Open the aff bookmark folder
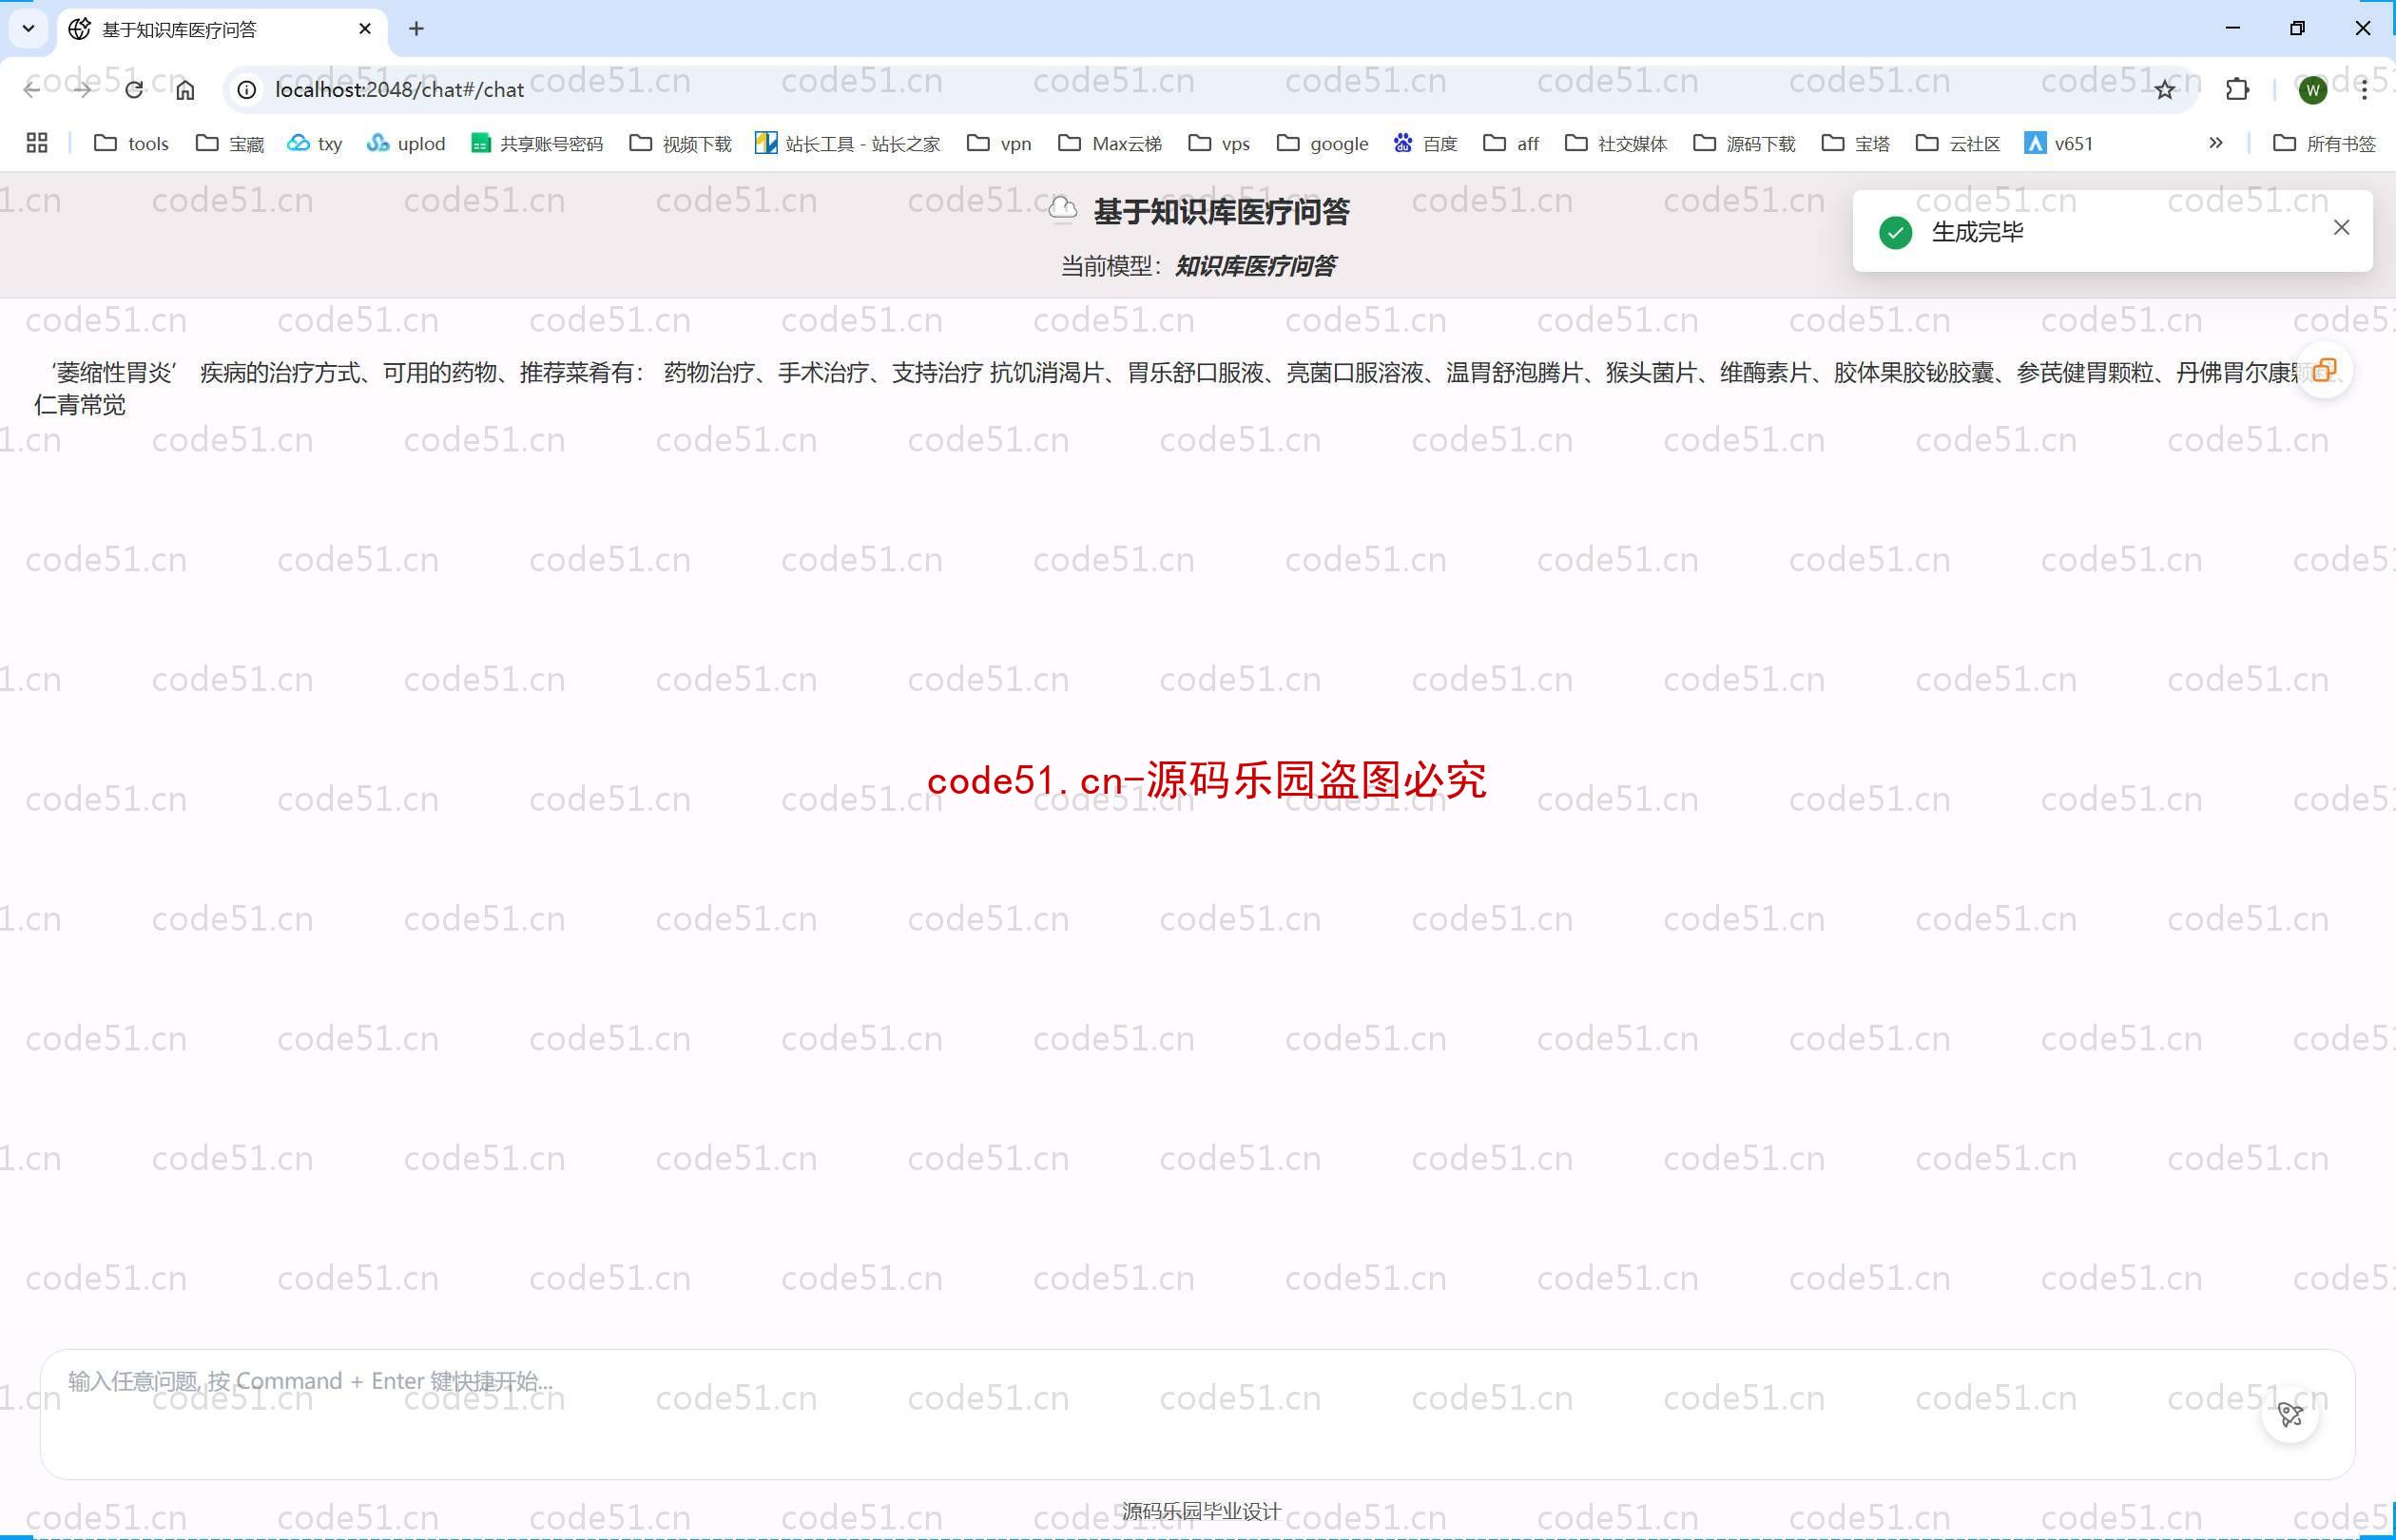The height and width of the screenshot is (1540, 2396). [1511, 143]
